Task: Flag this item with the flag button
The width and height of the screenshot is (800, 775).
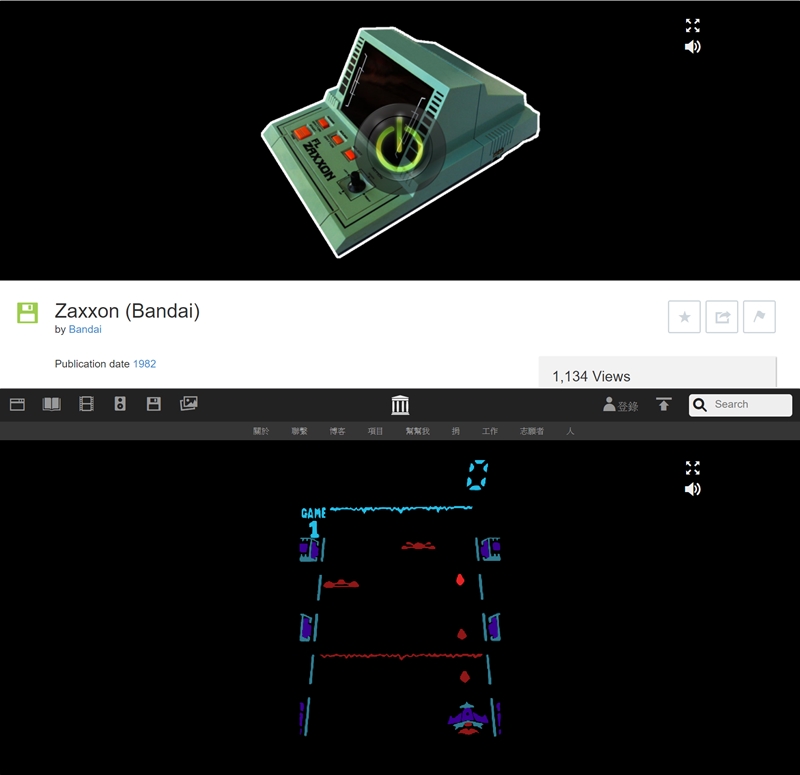Action: (x=759, y=317)
